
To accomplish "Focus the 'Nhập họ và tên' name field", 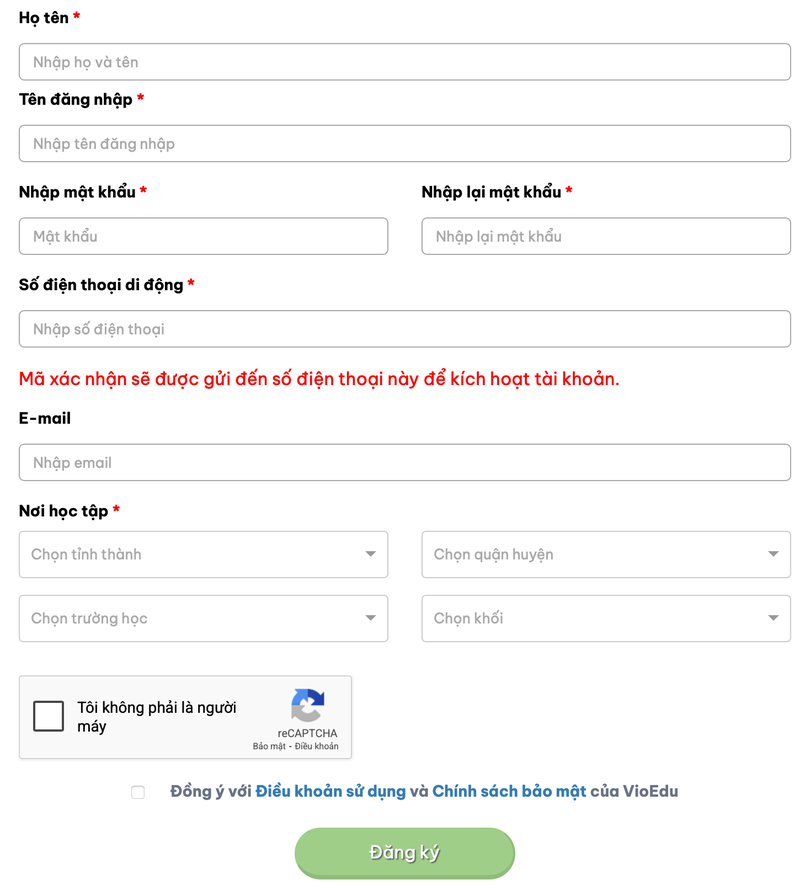I will [405, 62].
